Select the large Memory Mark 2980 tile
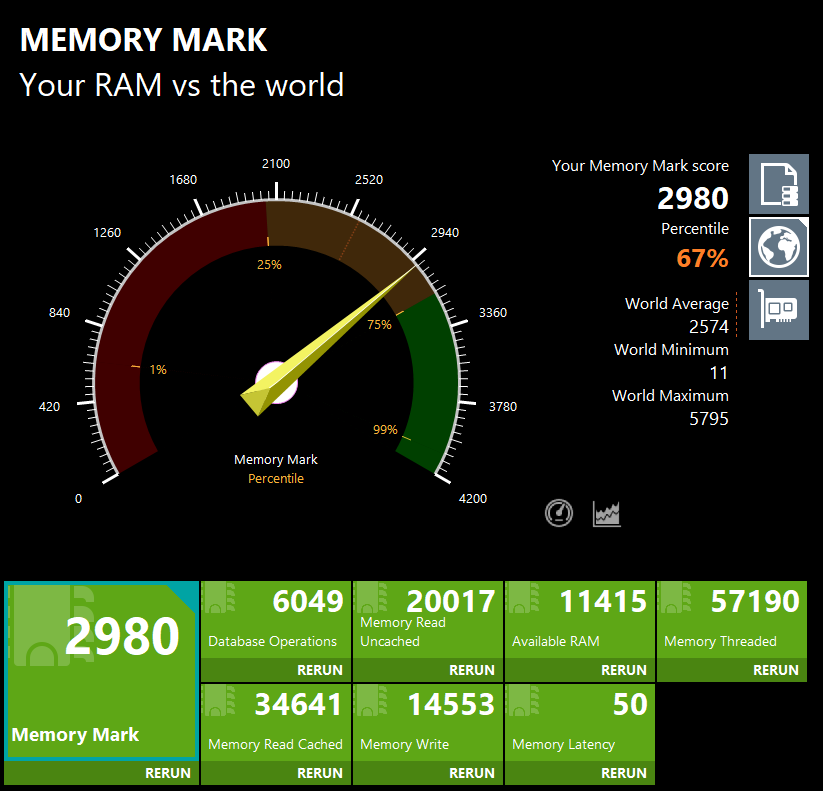The height and width of the screenshot is (791, 823). click(101, 670)
